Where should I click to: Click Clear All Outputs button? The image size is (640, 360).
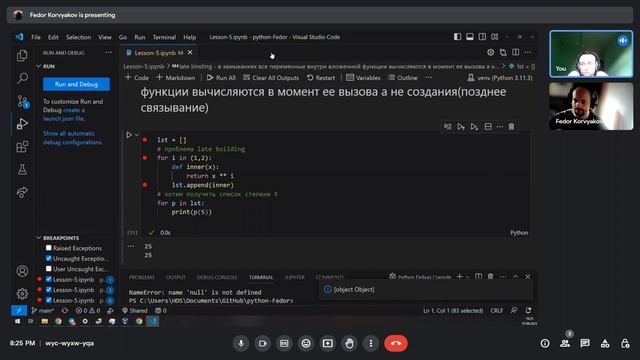271,78
